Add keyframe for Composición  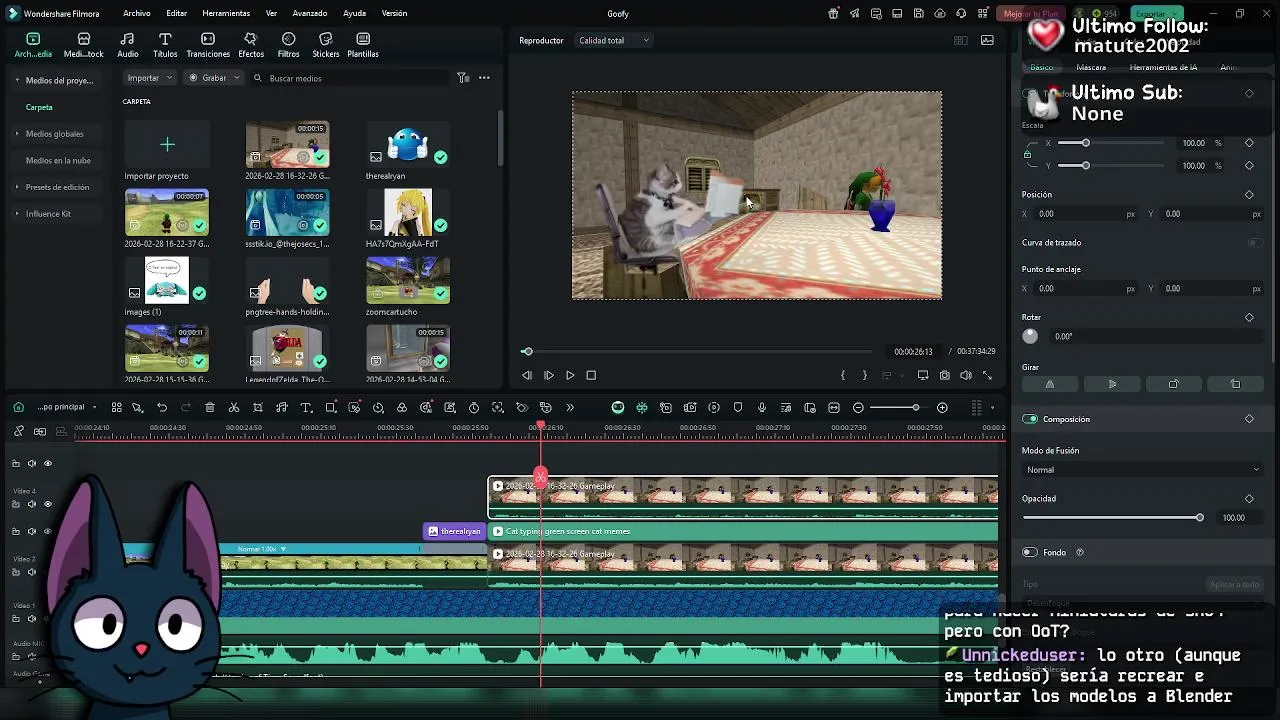(x=1249, y=419)
